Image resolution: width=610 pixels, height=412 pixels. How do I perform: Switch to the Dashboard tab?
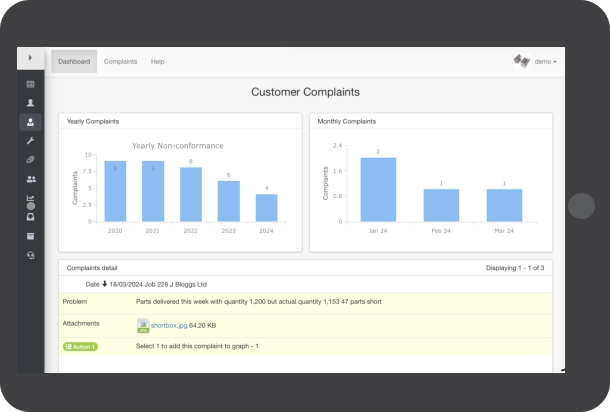[x=74, y=62]
